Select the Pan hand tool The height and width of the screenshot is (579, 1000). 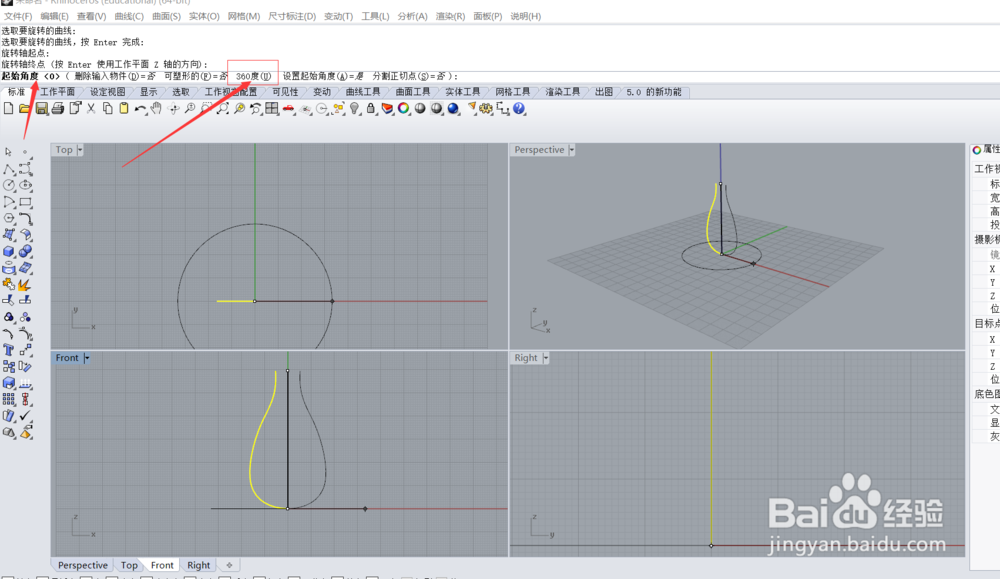click(156, 108)
